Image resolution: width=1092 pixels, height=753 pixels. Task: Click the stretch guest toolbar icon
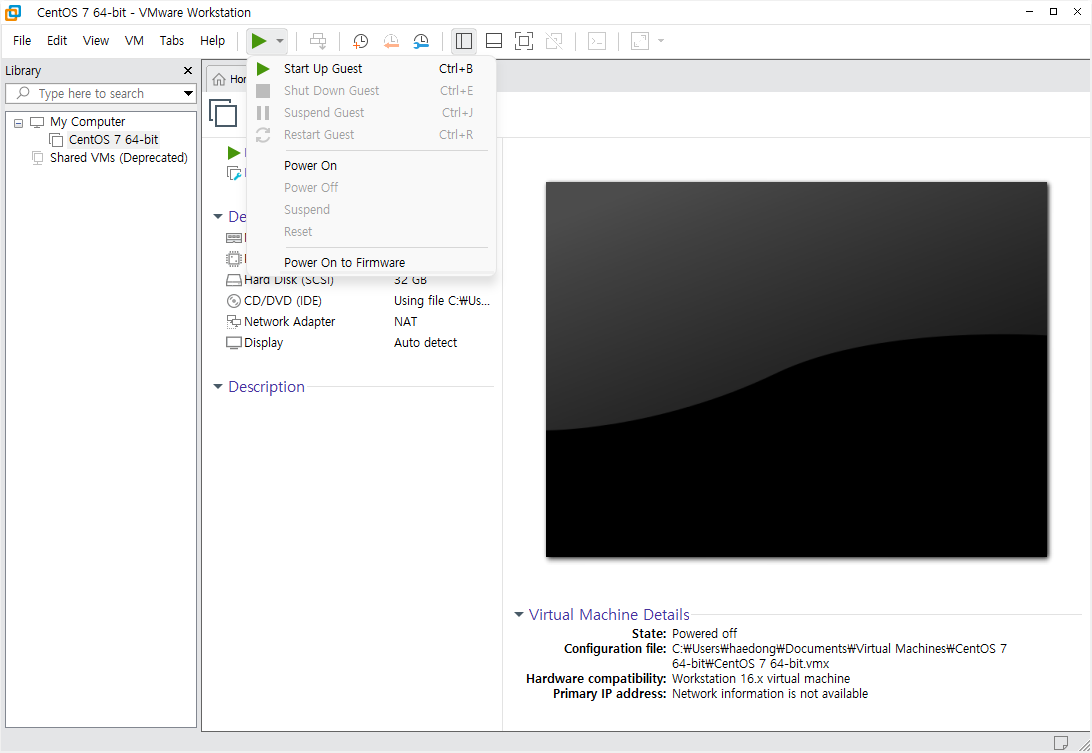click(639, 41)
